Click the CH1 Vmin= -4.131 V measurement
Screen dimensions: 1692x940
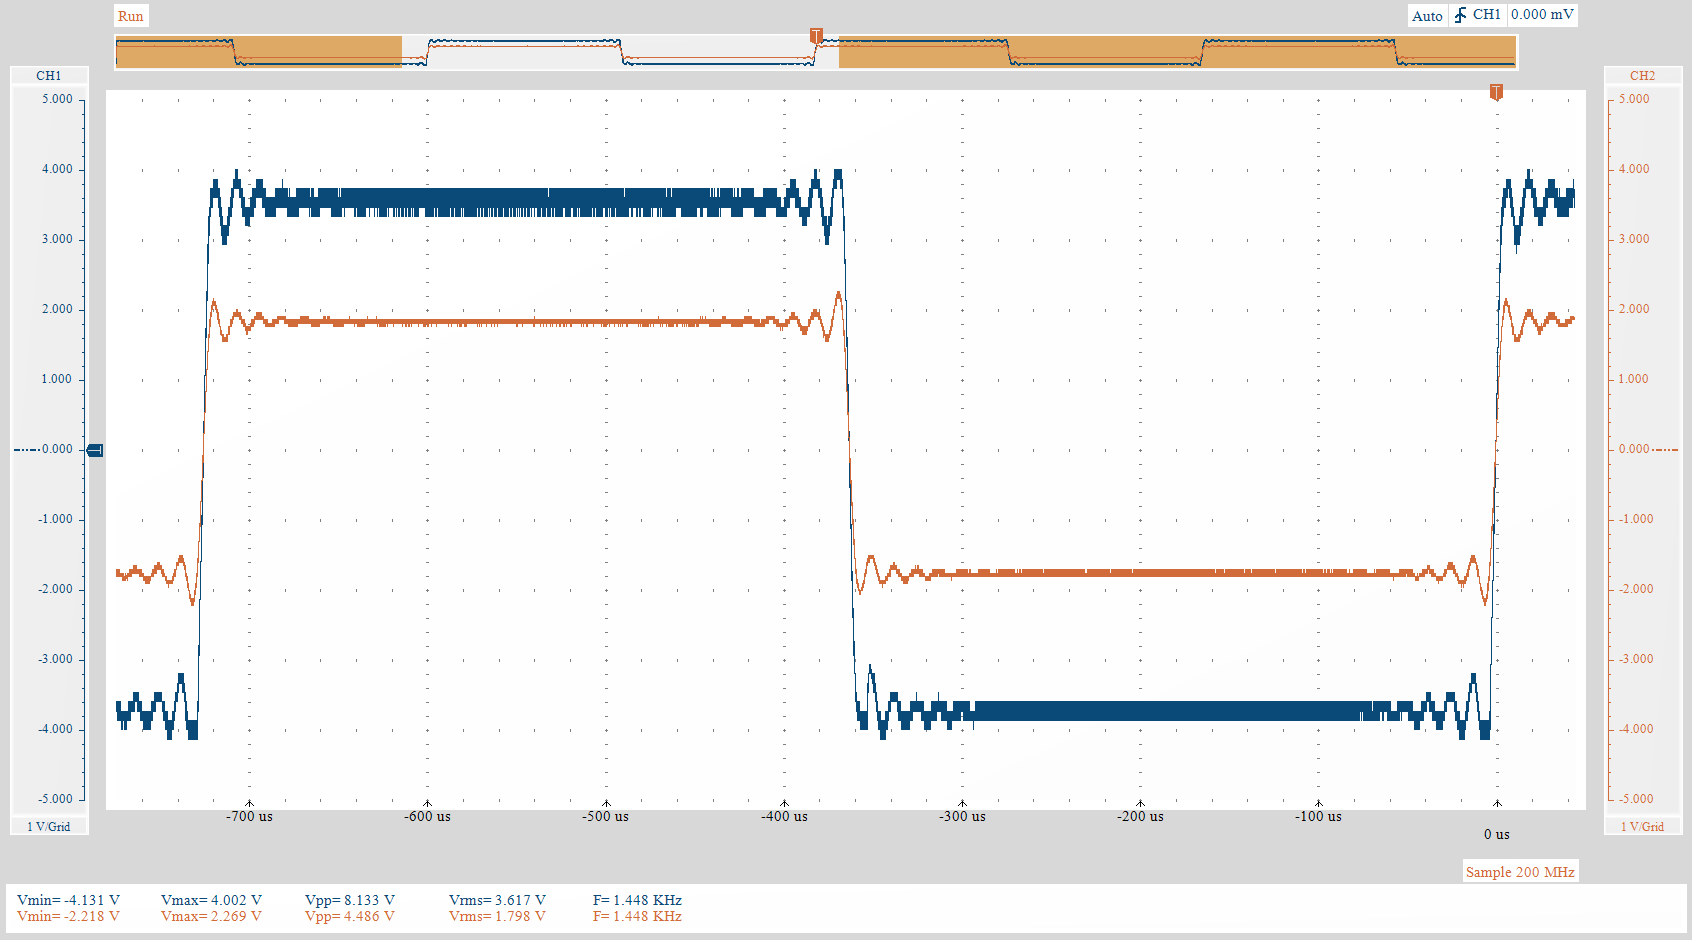(68, 900)
